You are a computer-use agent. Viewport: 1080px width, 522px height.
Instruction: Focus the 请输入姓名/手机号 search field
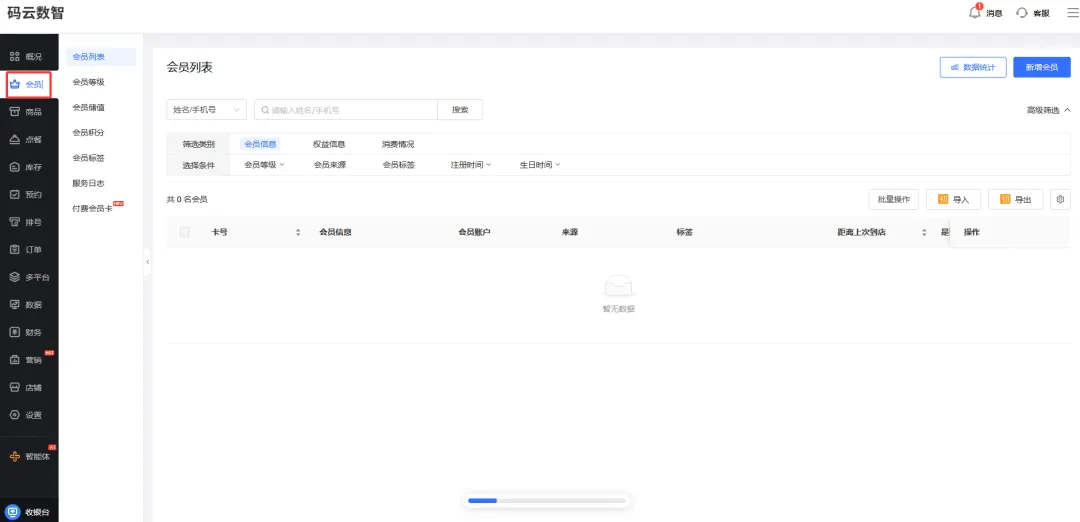click(x=346, y=109)
